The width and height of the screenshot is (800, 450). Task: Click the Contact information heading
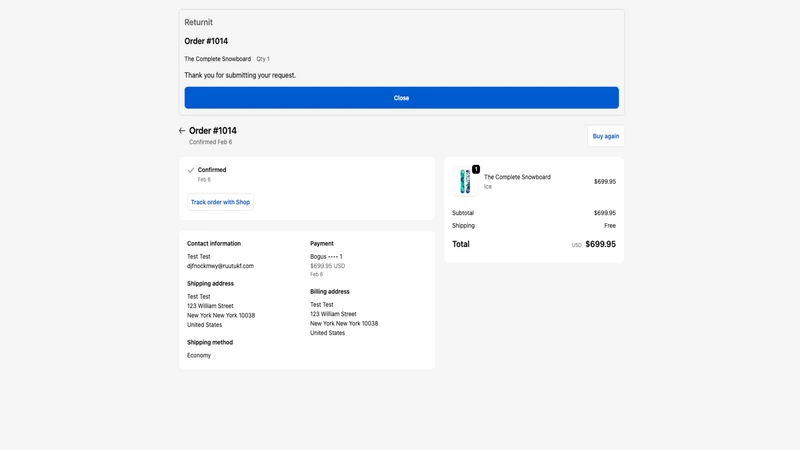click(x=214, y=244)
